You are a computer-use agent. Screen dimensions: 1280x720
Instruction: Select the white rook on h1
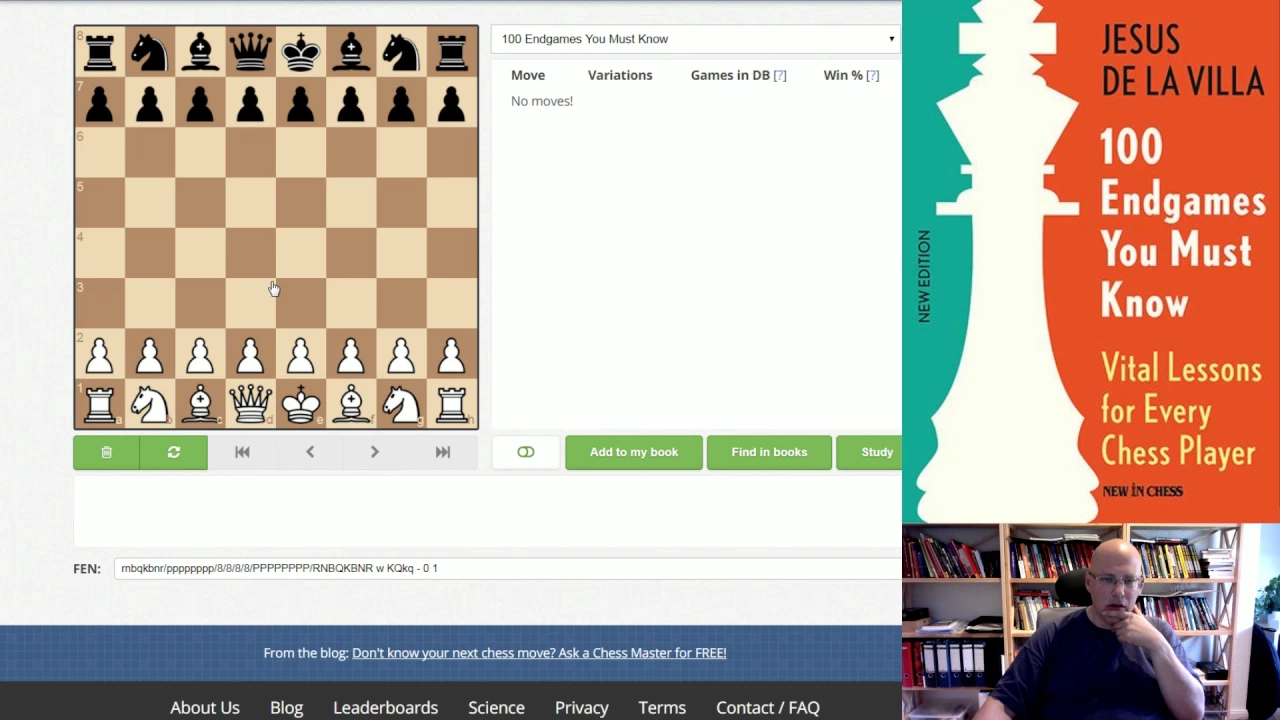pos(452,403)
